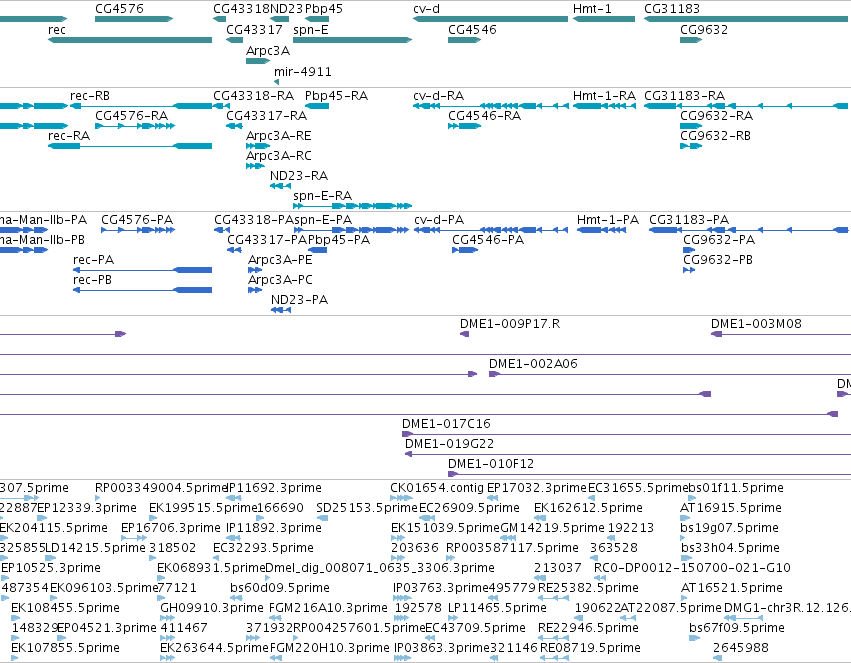The image size is (851, 663).
Task: Click the SD25153.5prime EST label
Action: (x=367, y=508)
